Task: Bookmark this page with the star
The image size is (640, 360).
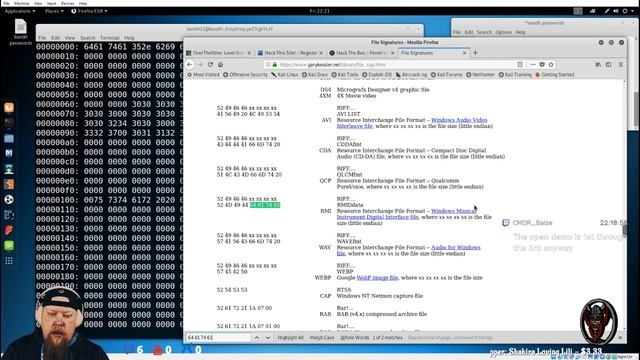Action: [551, 64]
